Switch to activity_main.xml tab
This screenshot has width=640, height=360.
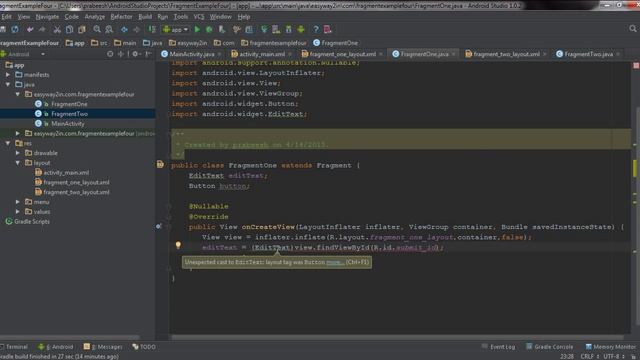[x=262, y=54]
